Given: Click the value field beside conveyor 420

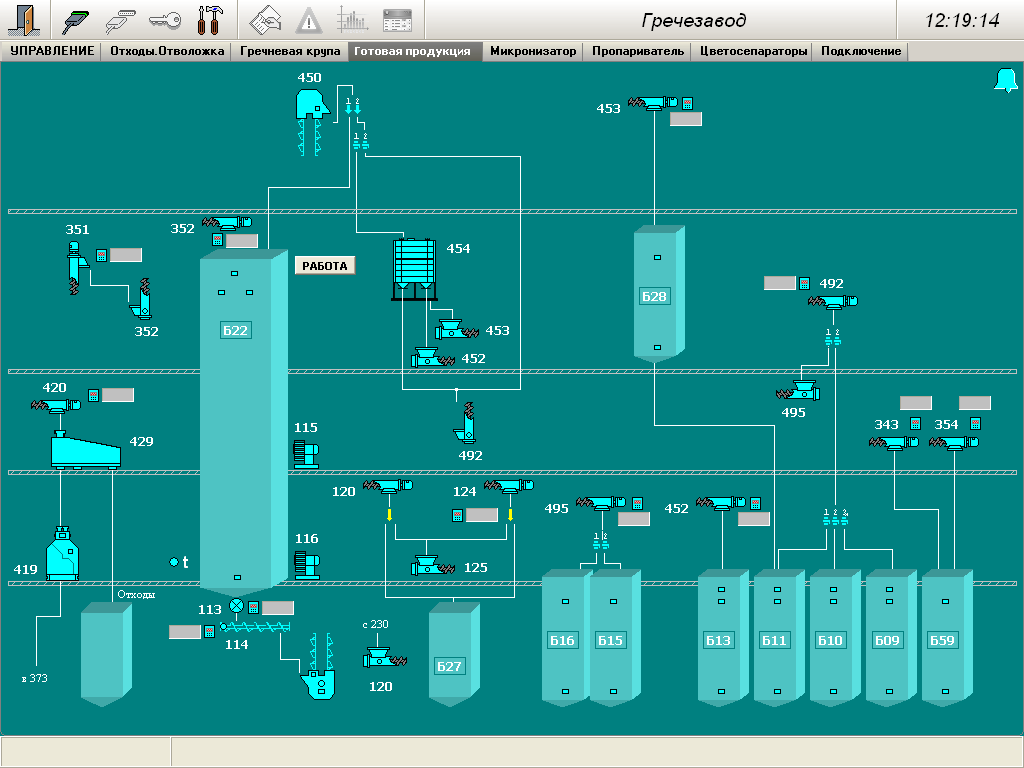Looking at the screenshot, I should (x=117, y=395).
